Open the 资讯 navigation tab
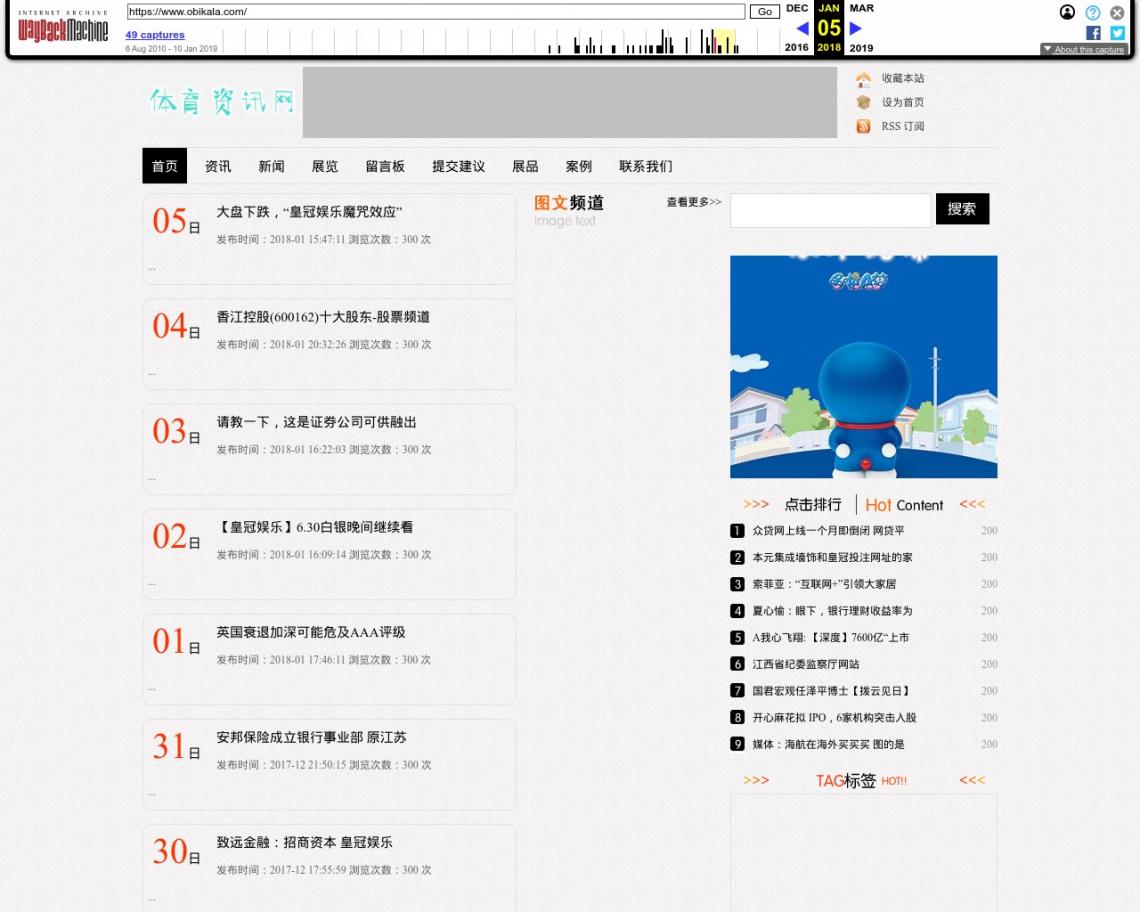This screenshot has height=912, width=1140. coord(218,166)
